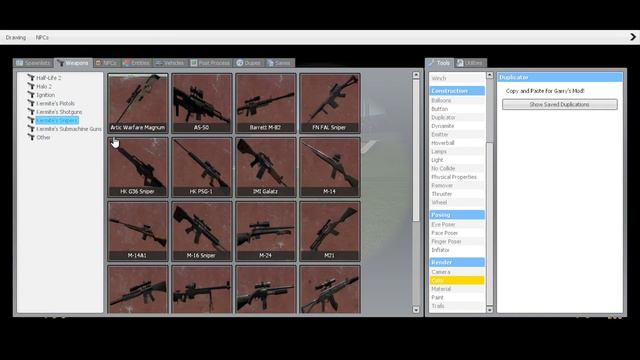Switch to the Saves tab
Screen dimensions: 640x360
279,63
